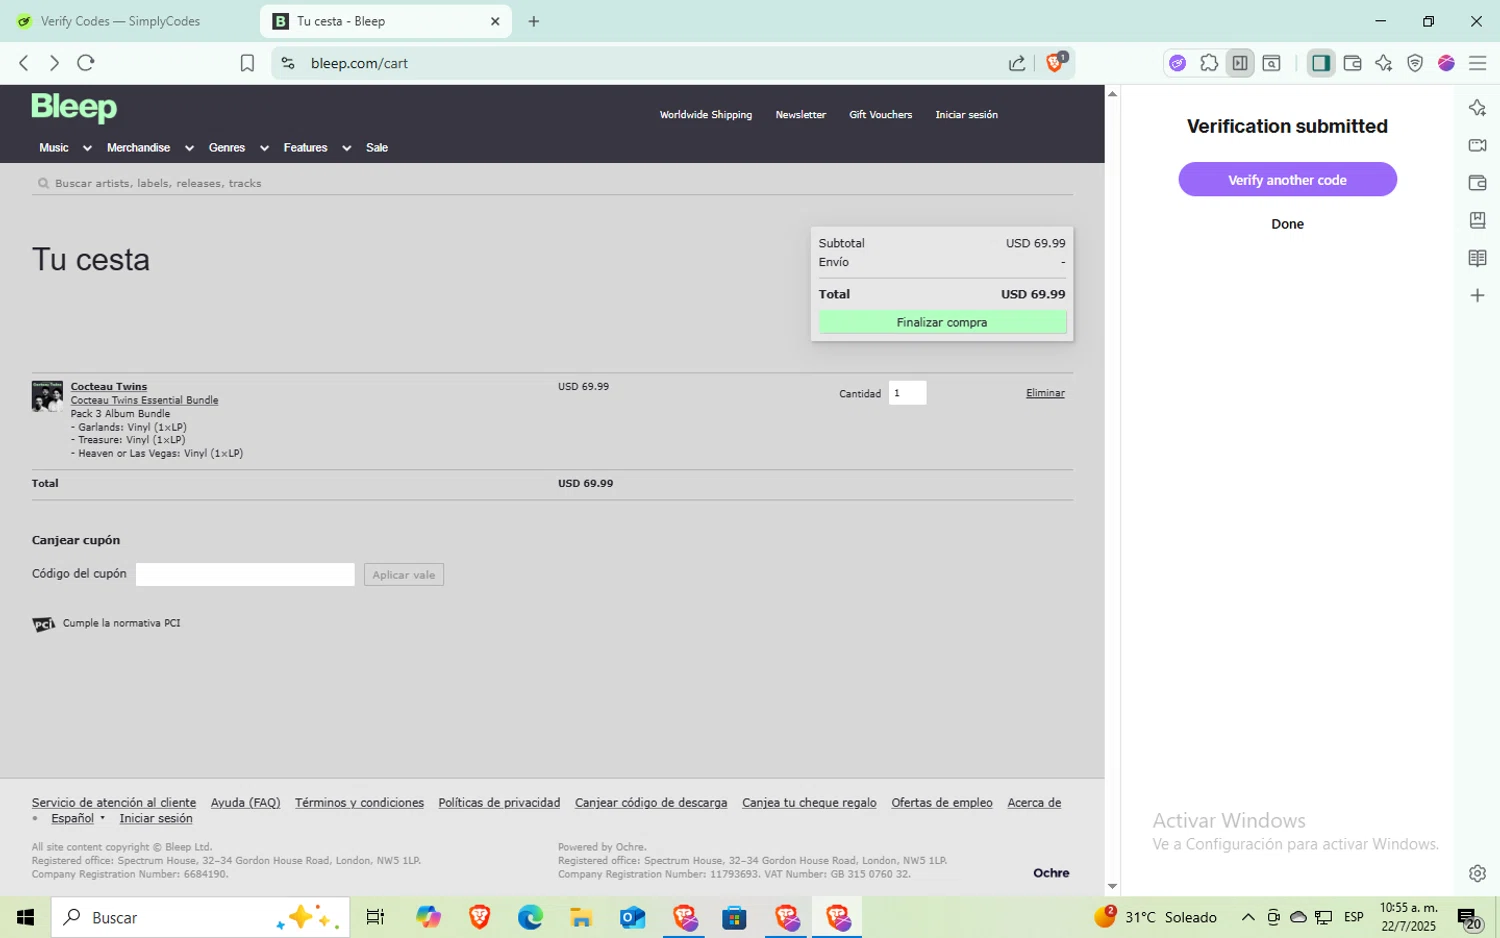Open the Sale menu item
The image size is (1500, 938).
click(377, 148)
